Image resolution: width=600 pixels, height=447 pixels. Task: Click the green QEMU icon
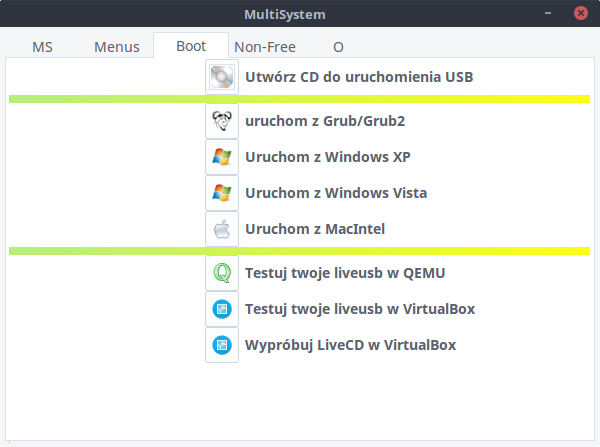click(x=222, y=273)
